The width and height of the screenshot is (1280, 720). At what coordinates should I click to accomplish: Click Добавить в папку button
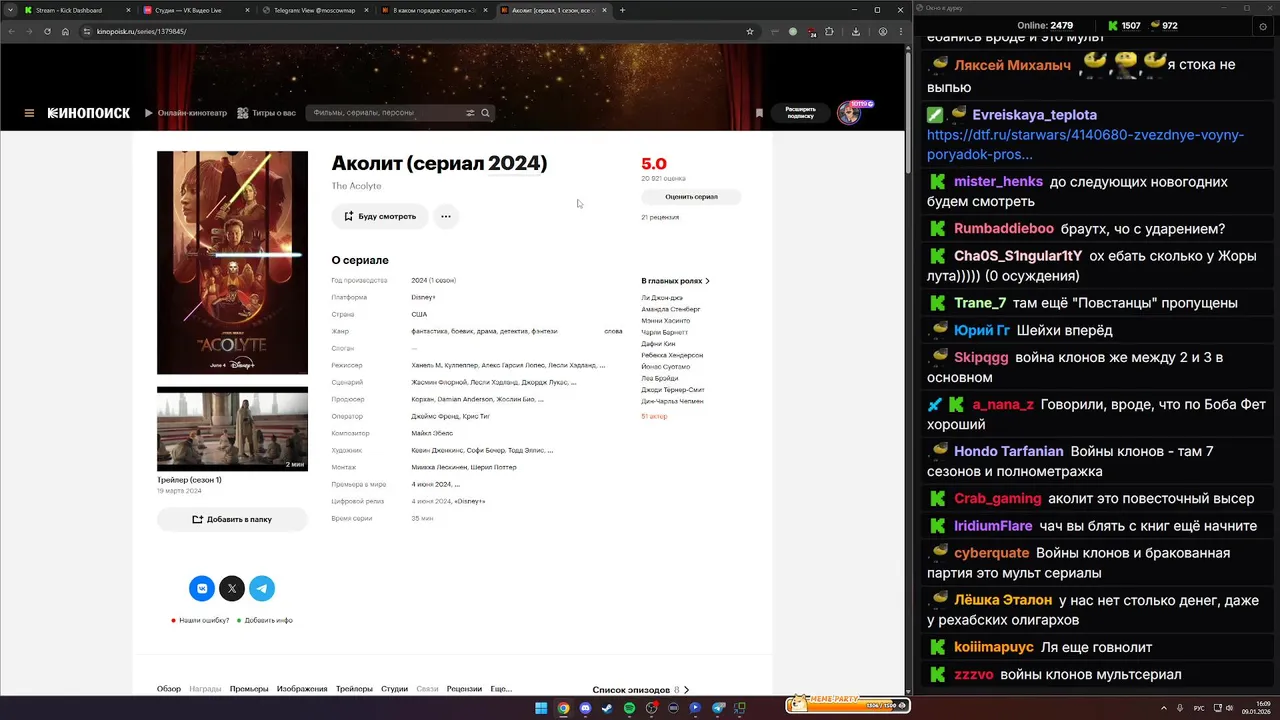pos(232,519)
